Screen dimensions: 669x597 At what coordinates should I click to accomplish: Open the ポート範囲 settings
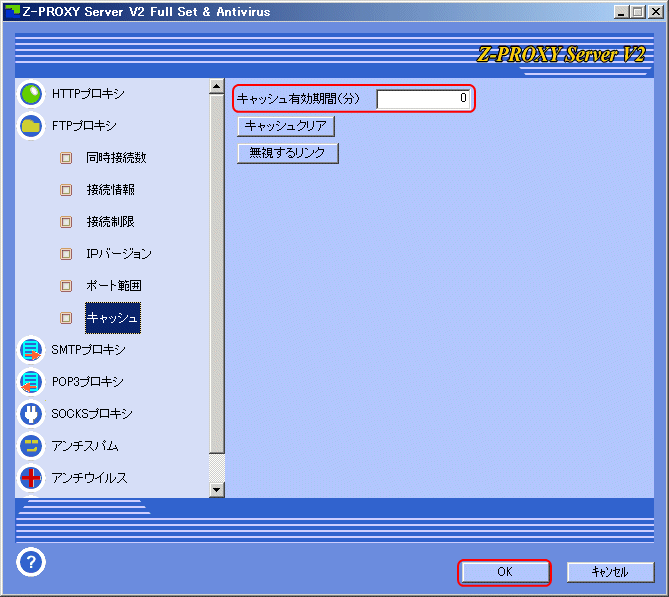(113, 286)
